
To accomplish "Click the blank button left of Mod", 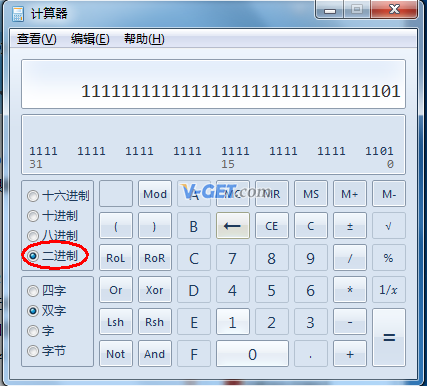I will pyautogui.click(x=116, y=194).
